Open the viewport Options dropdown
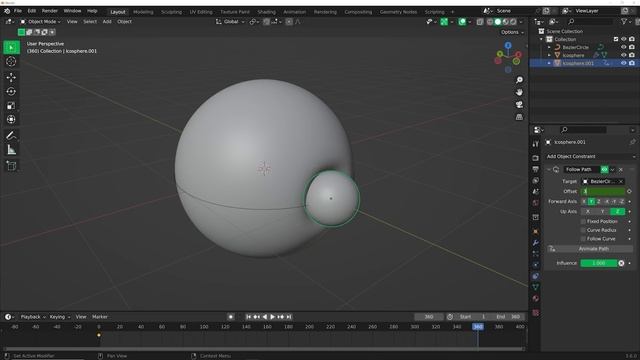This screenshot has height=360, width=640. 512,32
